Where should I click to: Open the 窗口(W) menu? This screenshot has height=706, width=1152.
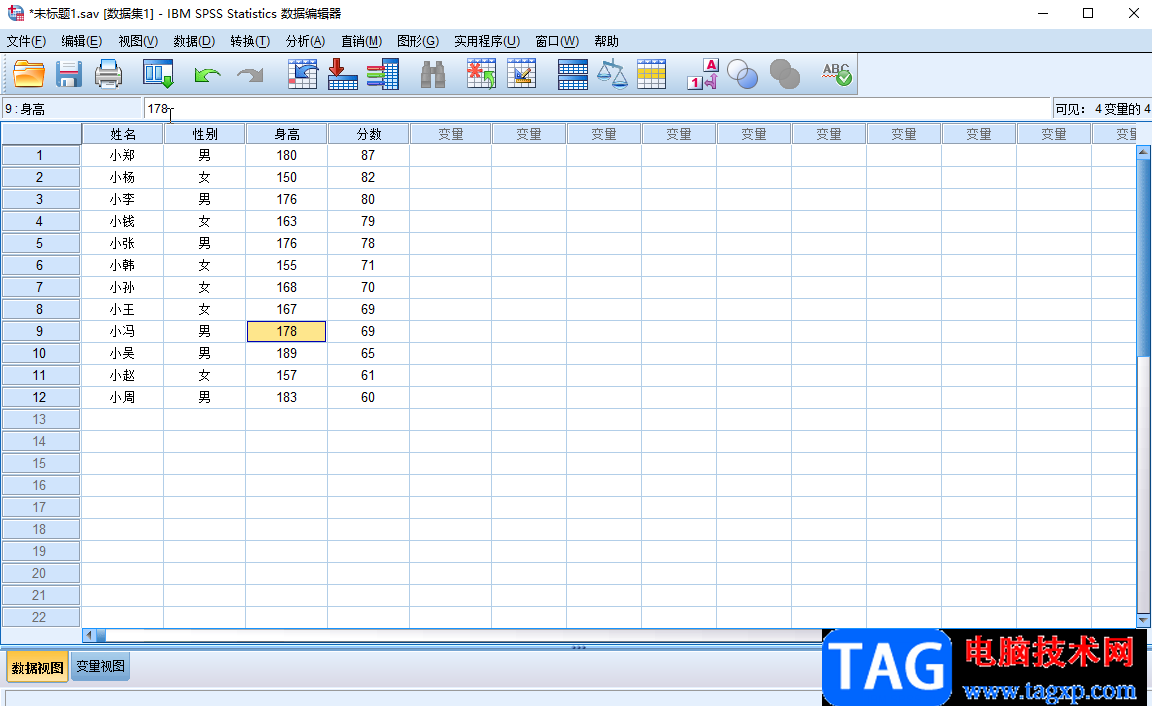[557, 41]
